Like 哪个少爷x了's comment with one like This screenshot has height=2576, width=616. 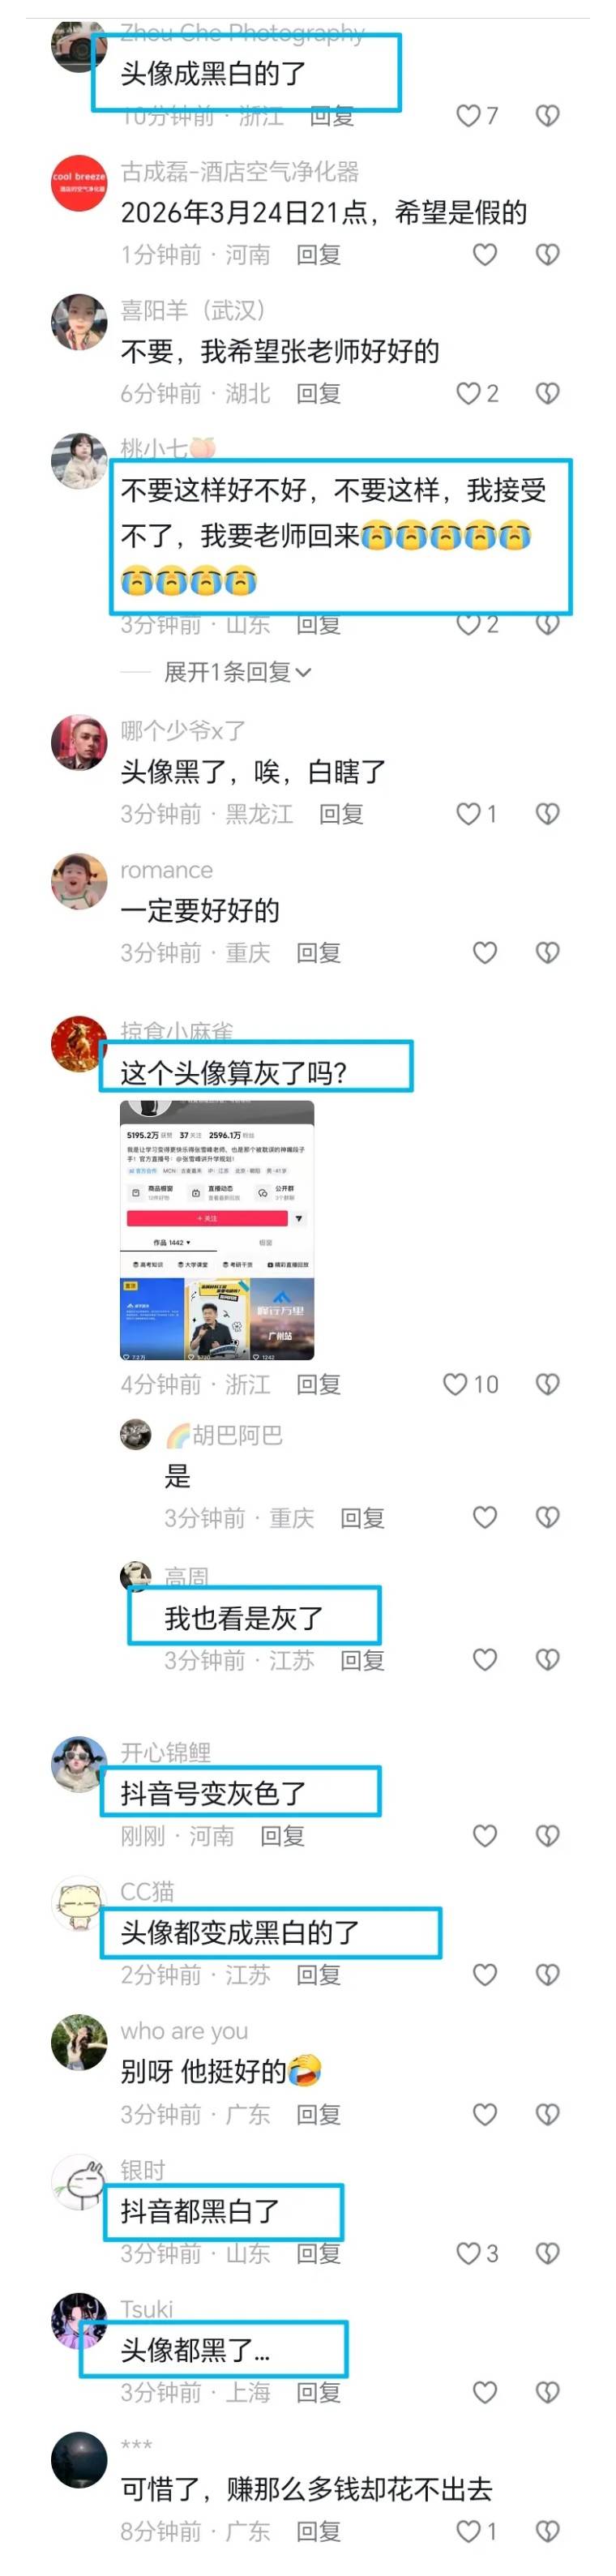[468, 814]
